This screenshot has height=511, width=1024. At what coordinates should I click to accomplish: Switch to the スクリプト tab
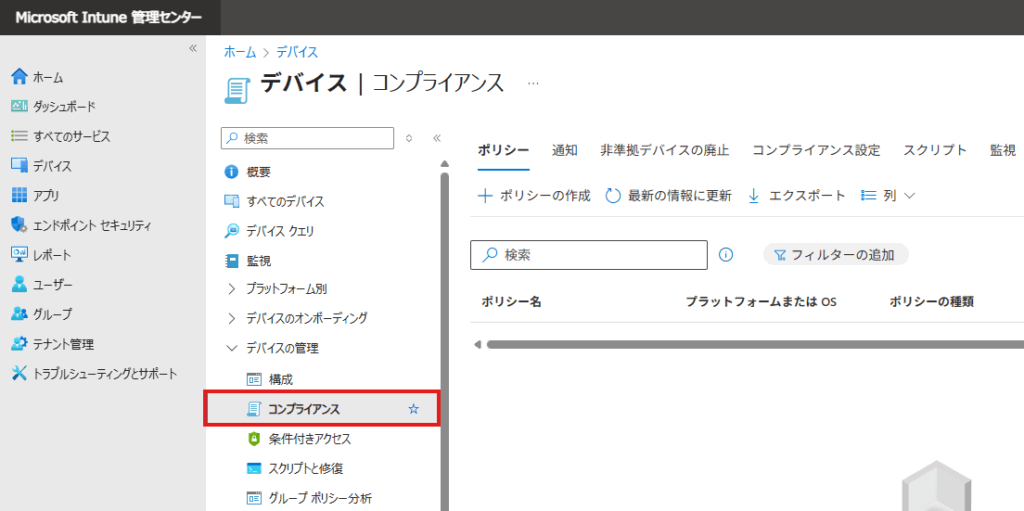click(935, 150)
